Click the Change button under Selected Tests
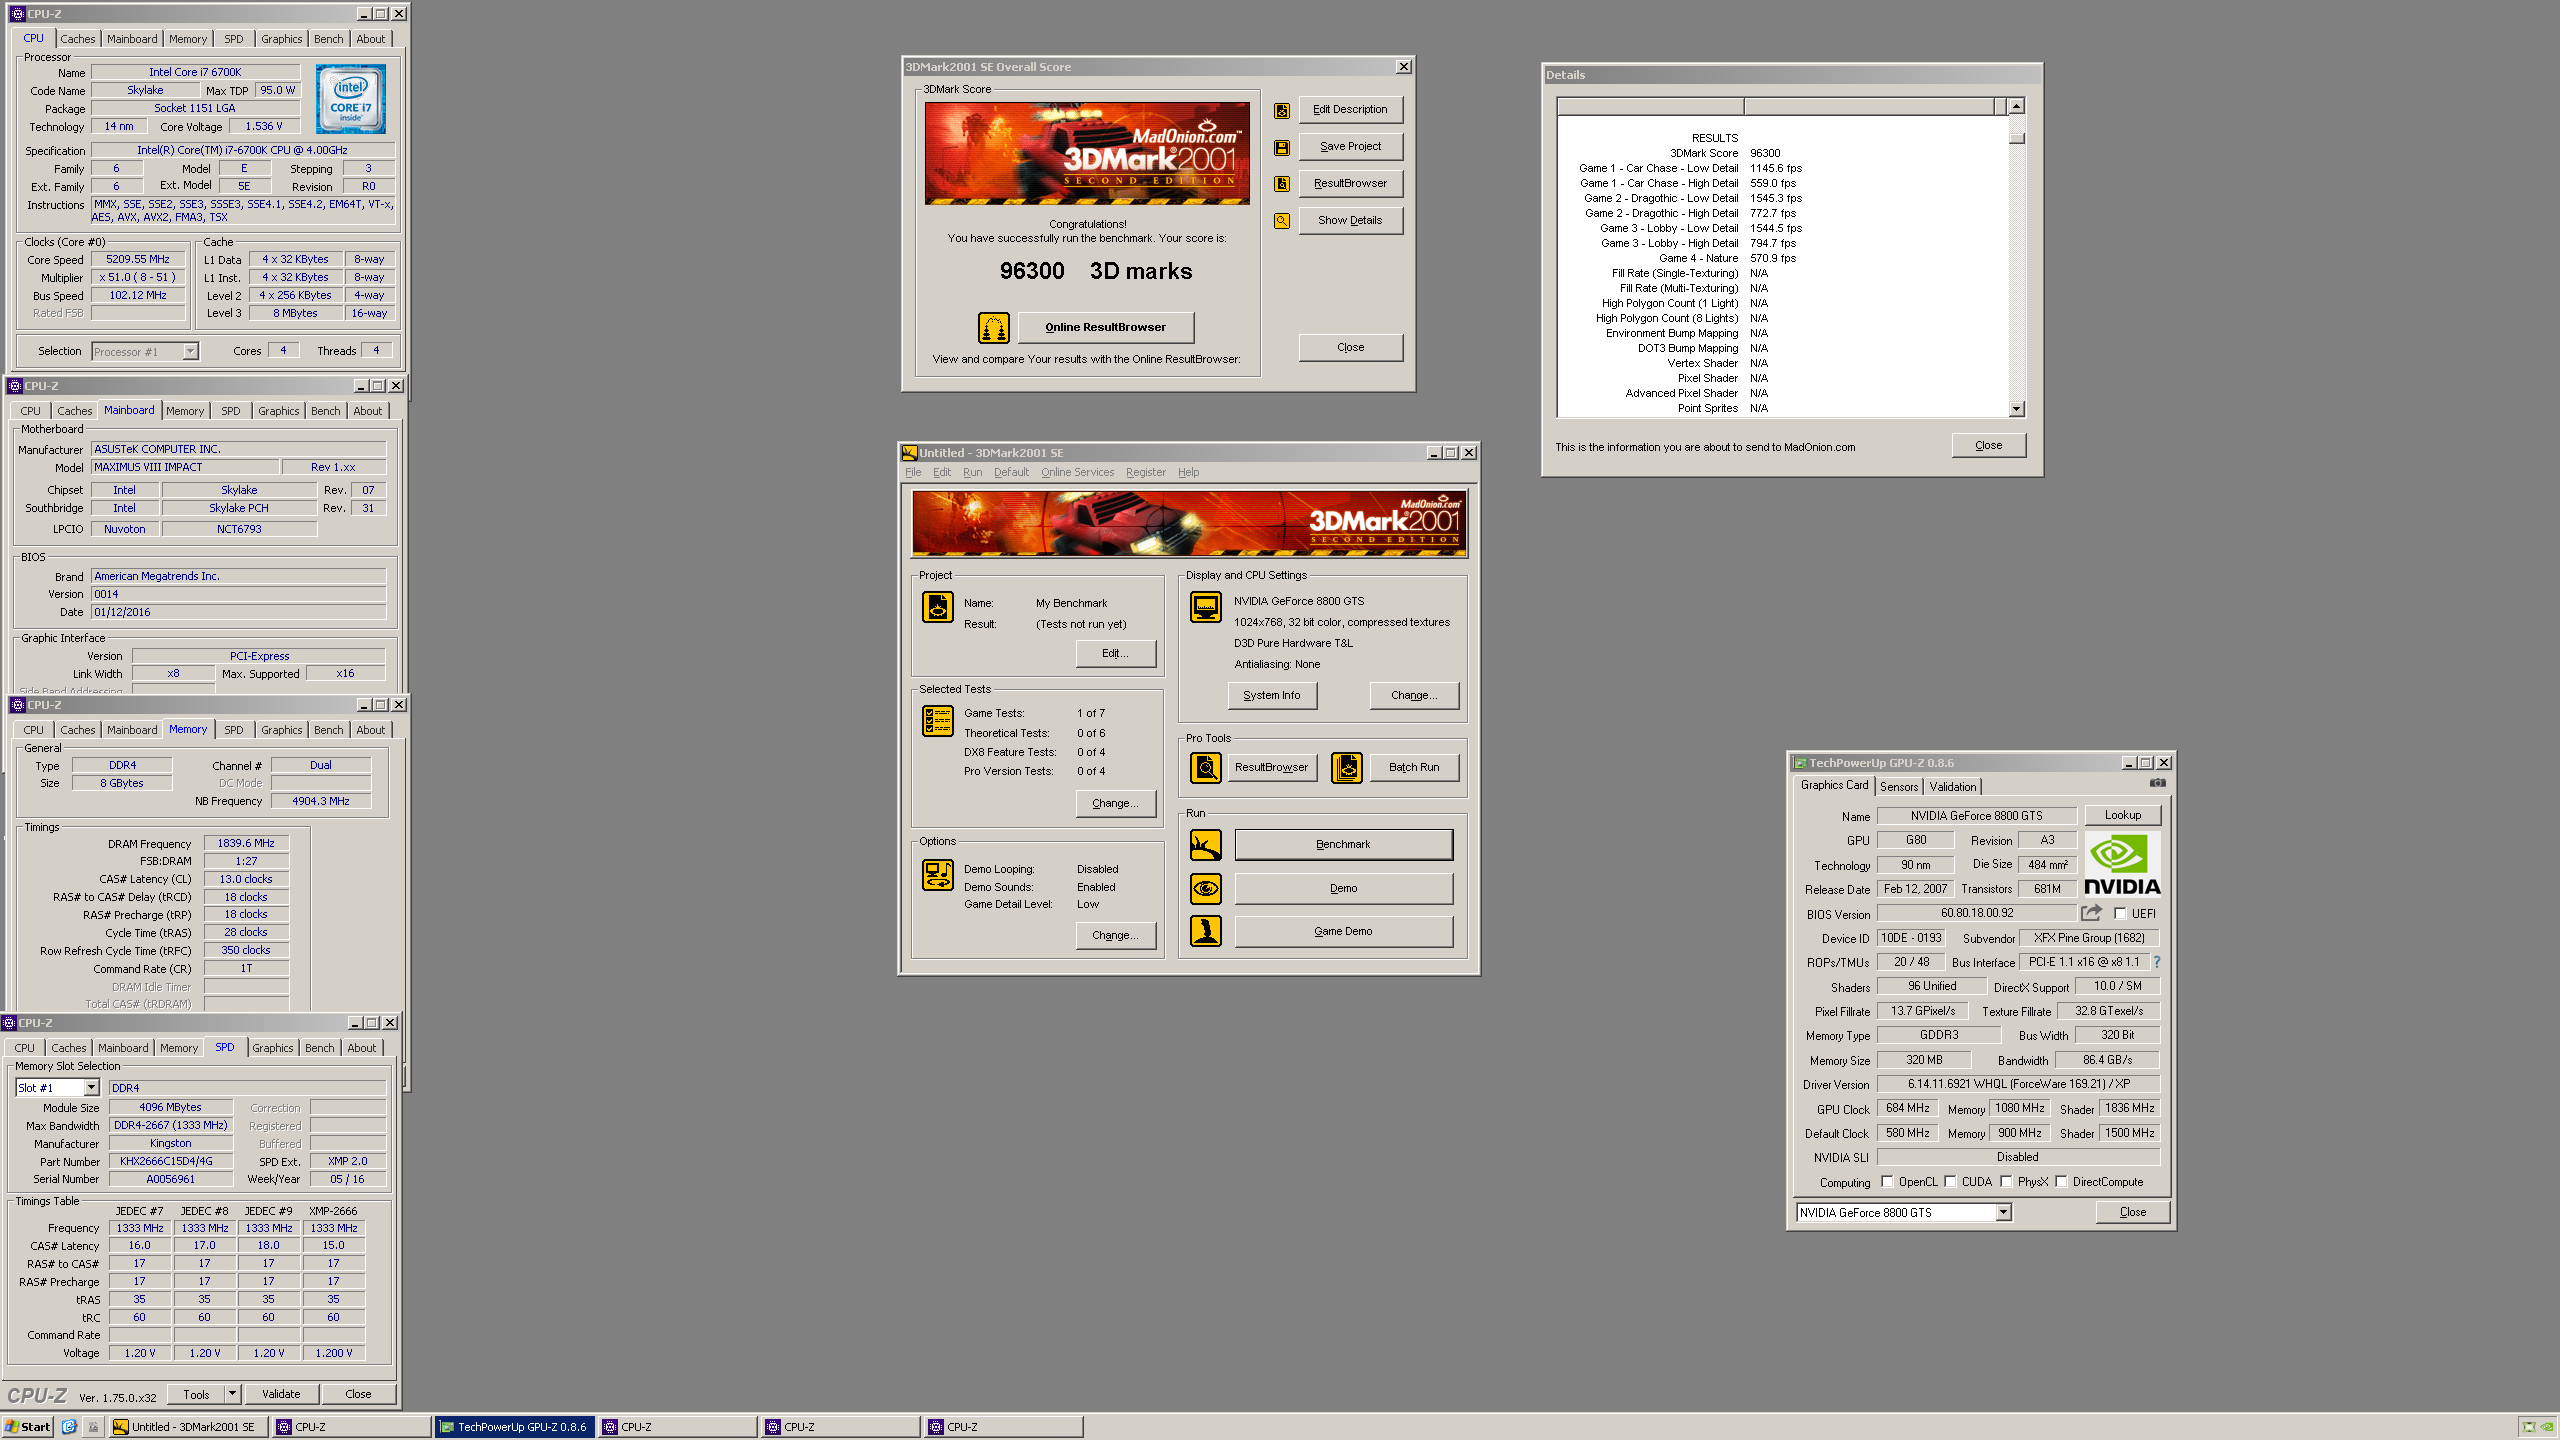 [1115, 803]
